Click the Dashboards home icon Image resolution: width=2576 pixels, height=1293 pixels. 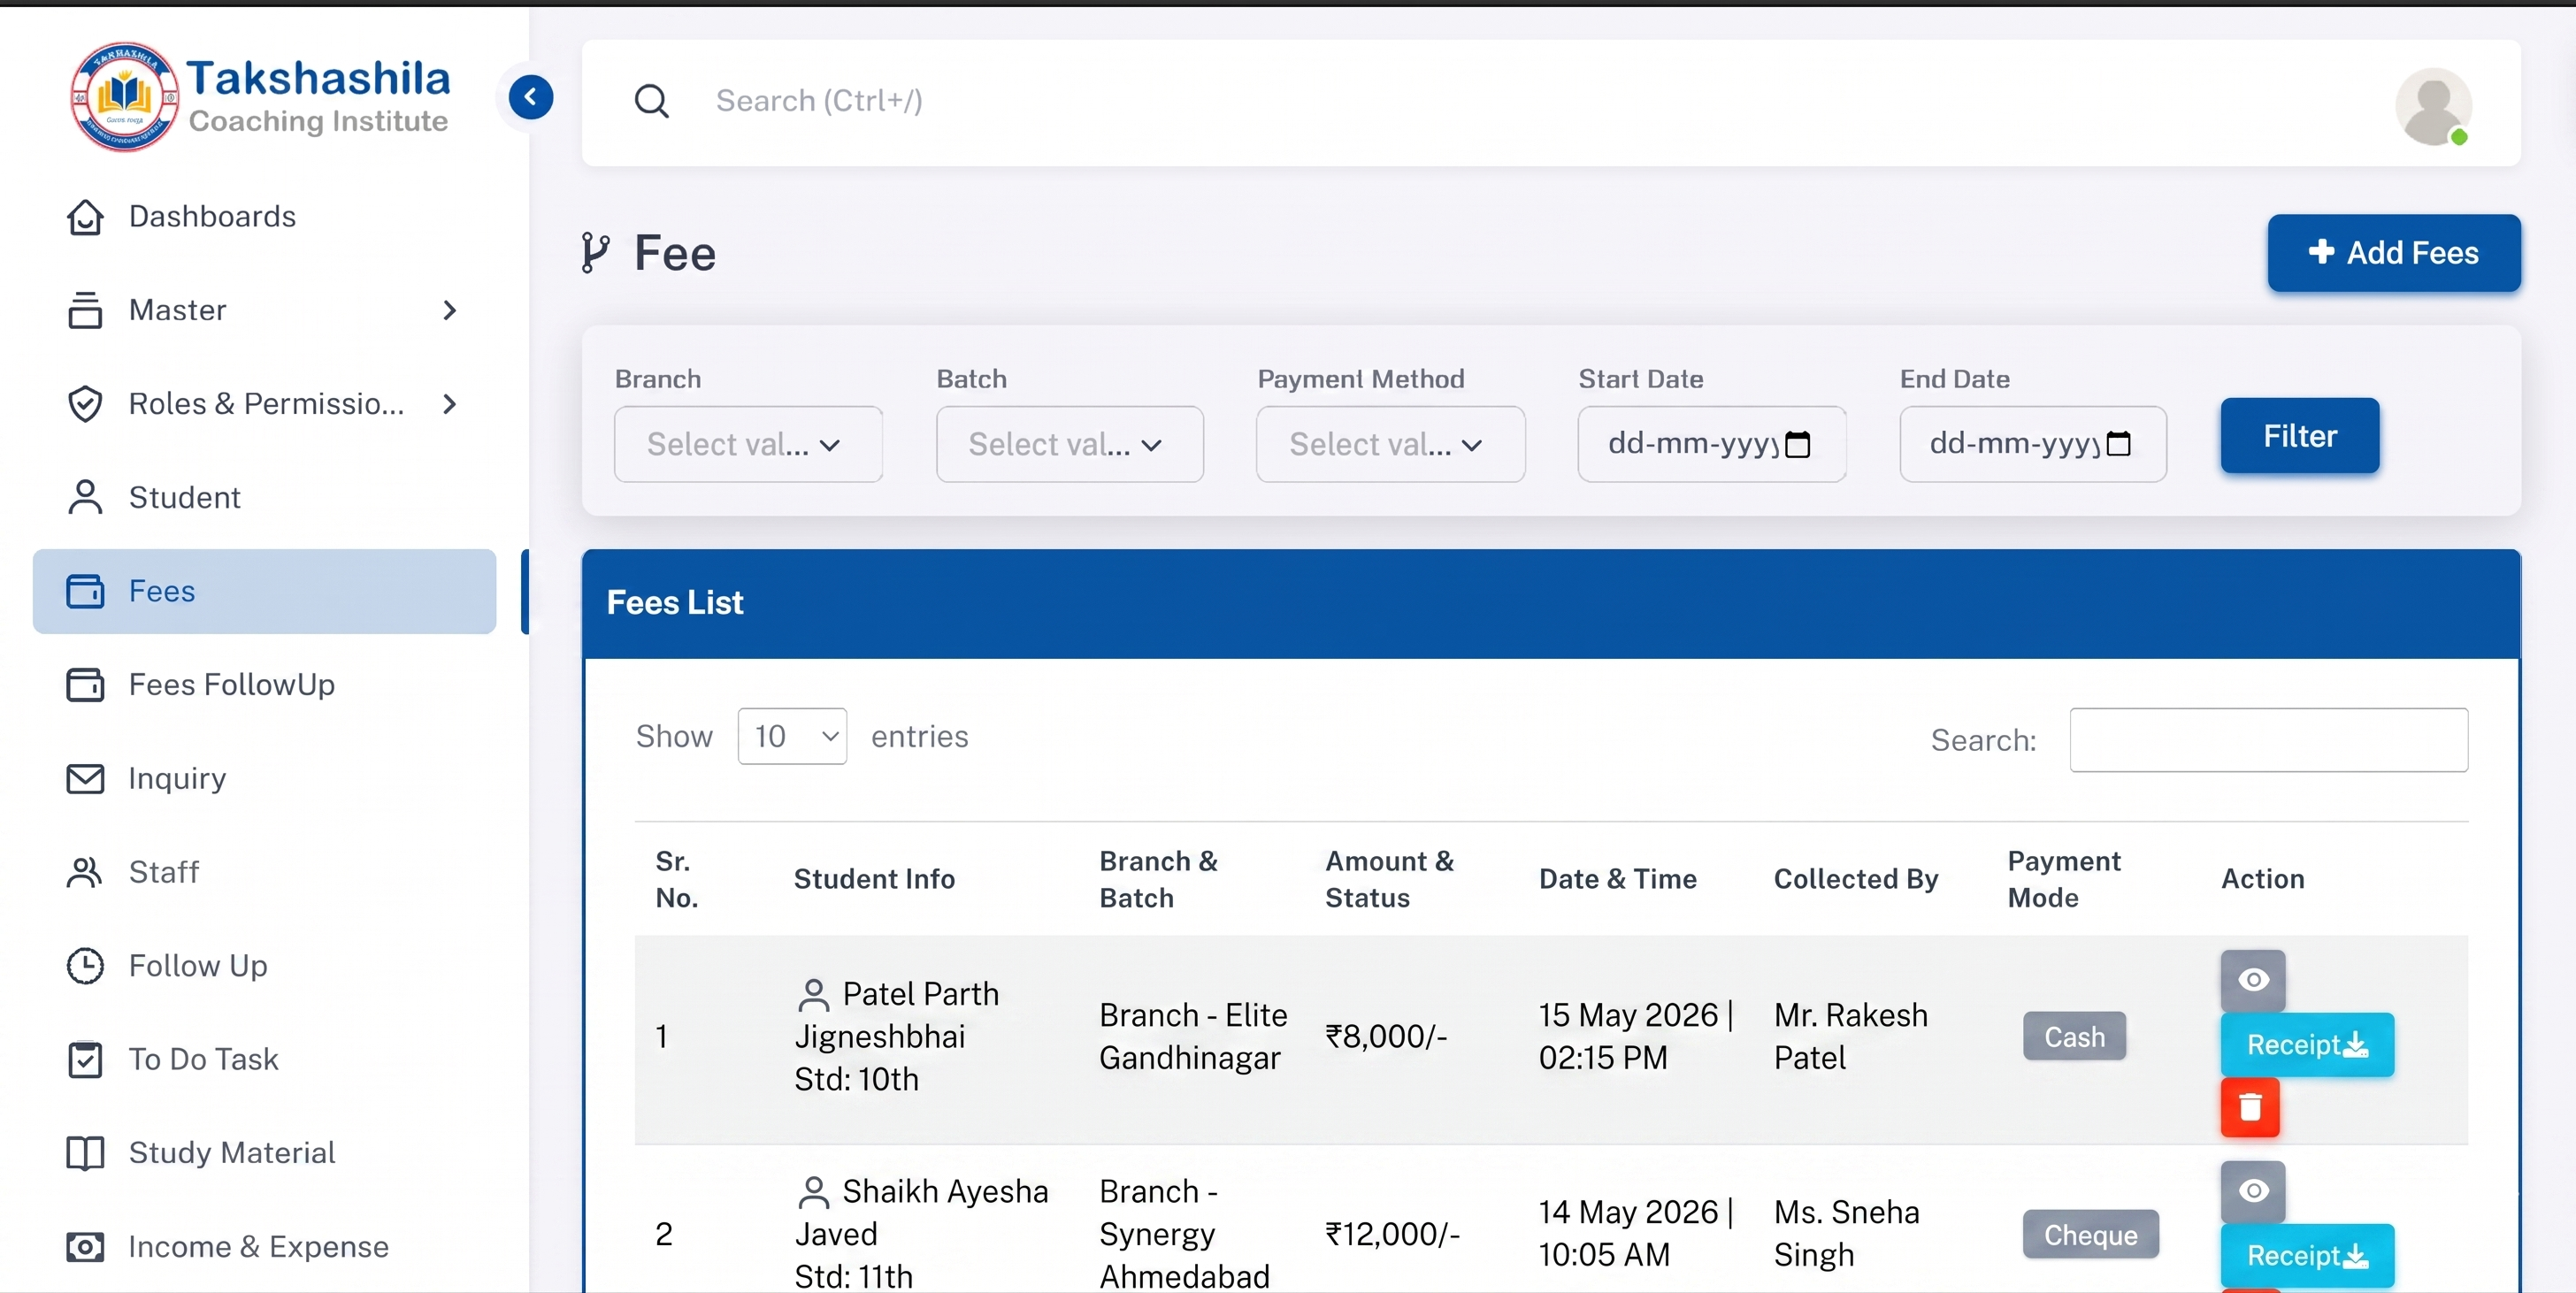click(x=85, y=217)
